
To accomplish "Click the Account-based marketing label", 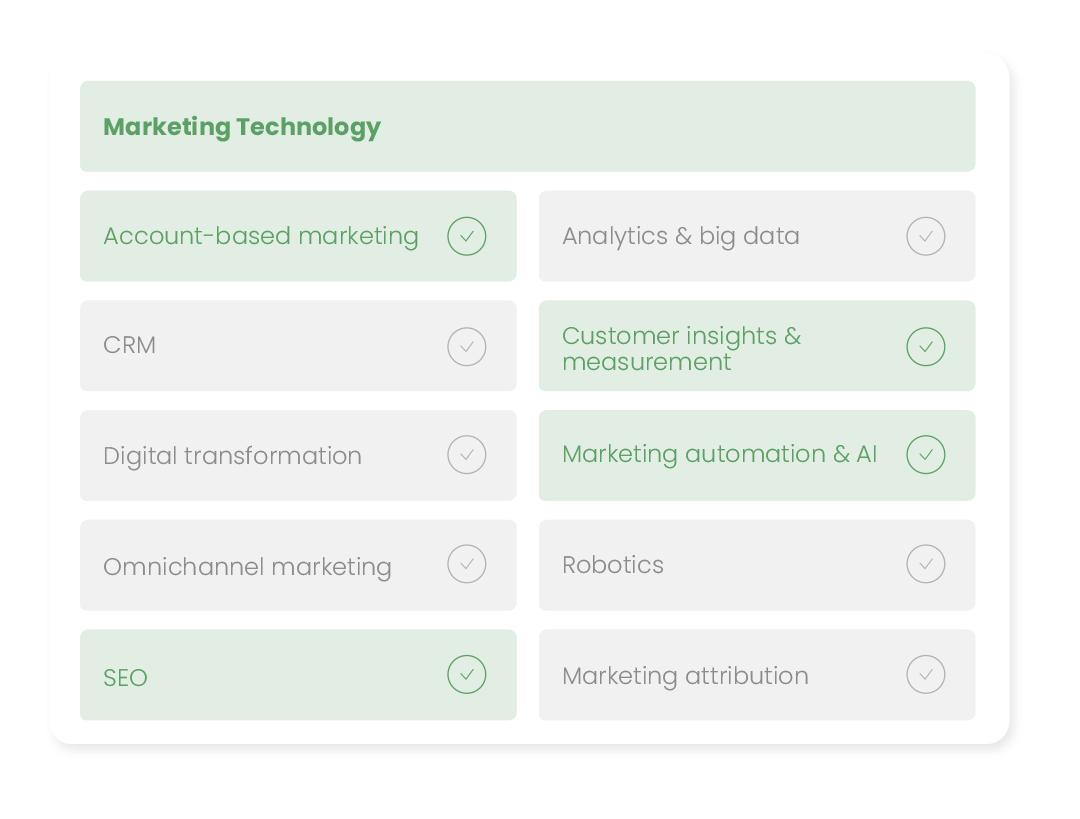I will (x=261, y=236).
